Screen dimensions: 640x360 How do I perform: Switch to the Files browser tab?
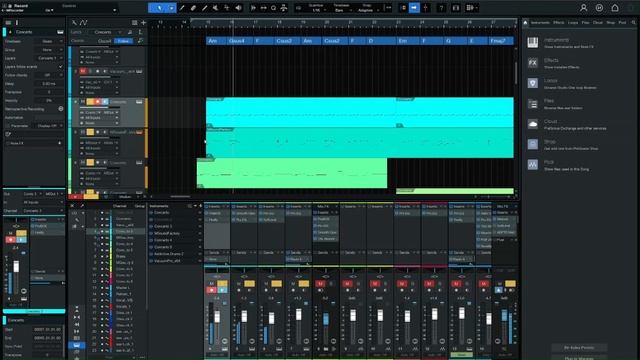click(x=586, y=22)
